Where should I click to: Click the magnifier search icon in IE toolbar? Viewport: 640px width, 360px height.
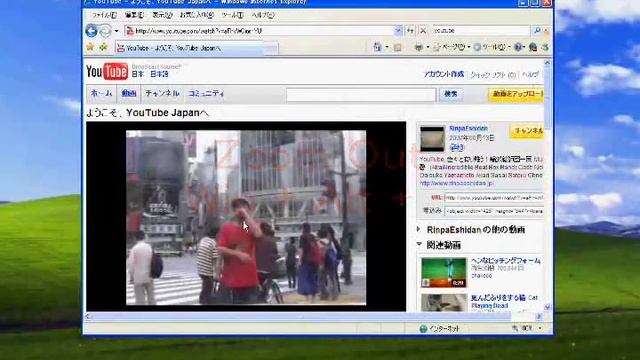[x=537, y=31]
